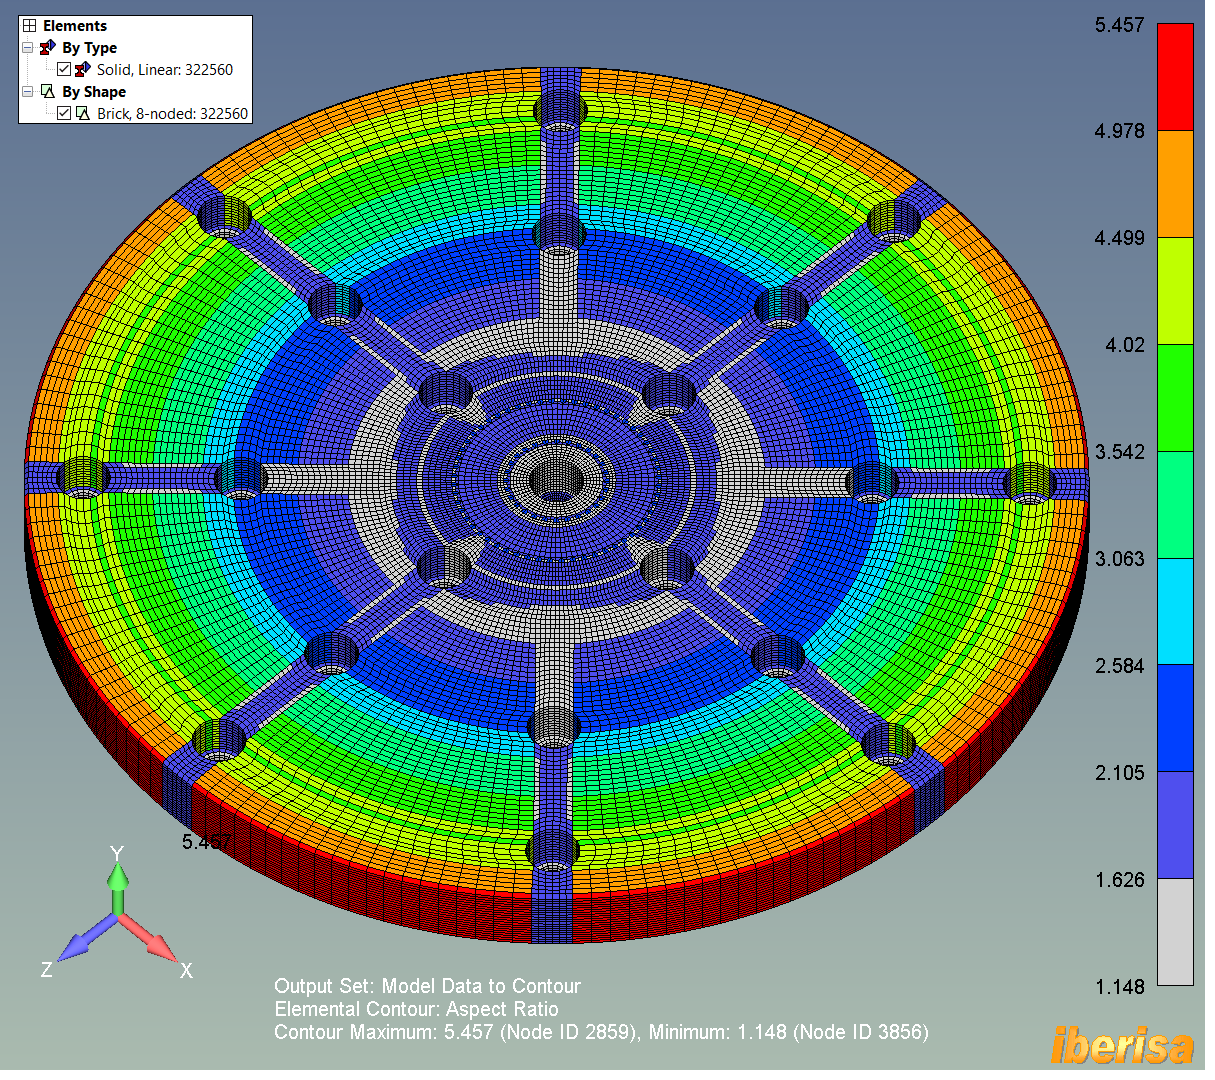Click the cyan contour legend swatch
This screenshot has height=1080, width=1215.
pyautogui.click(x=1175, y=612)
